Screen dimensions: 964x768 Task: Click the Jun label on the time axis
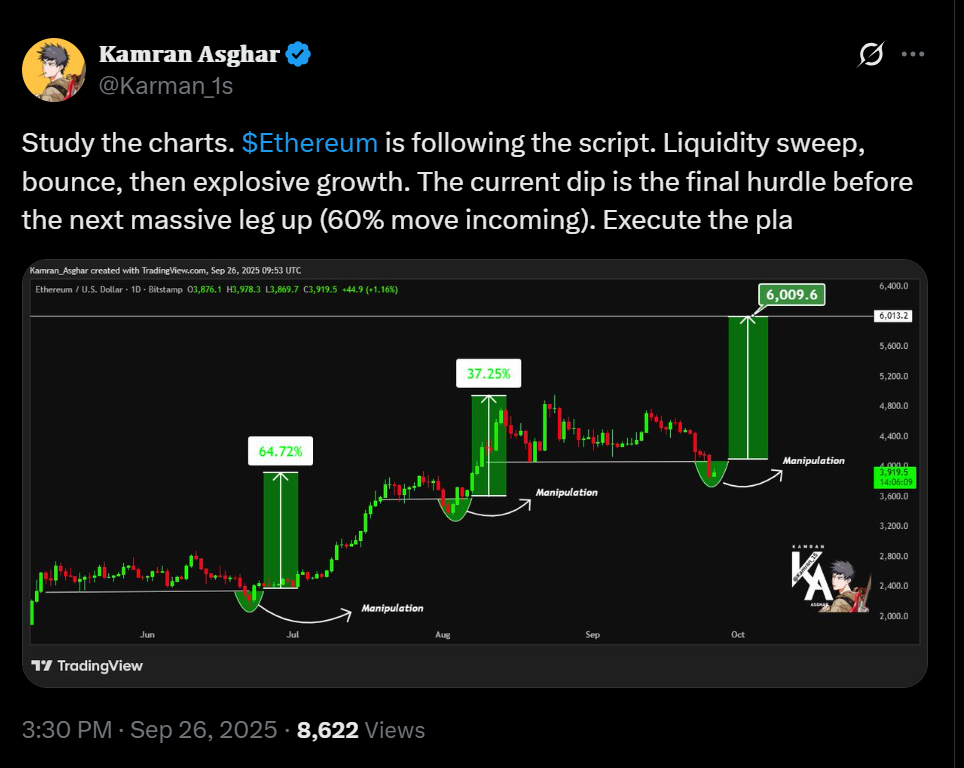(x=148, y=635)
